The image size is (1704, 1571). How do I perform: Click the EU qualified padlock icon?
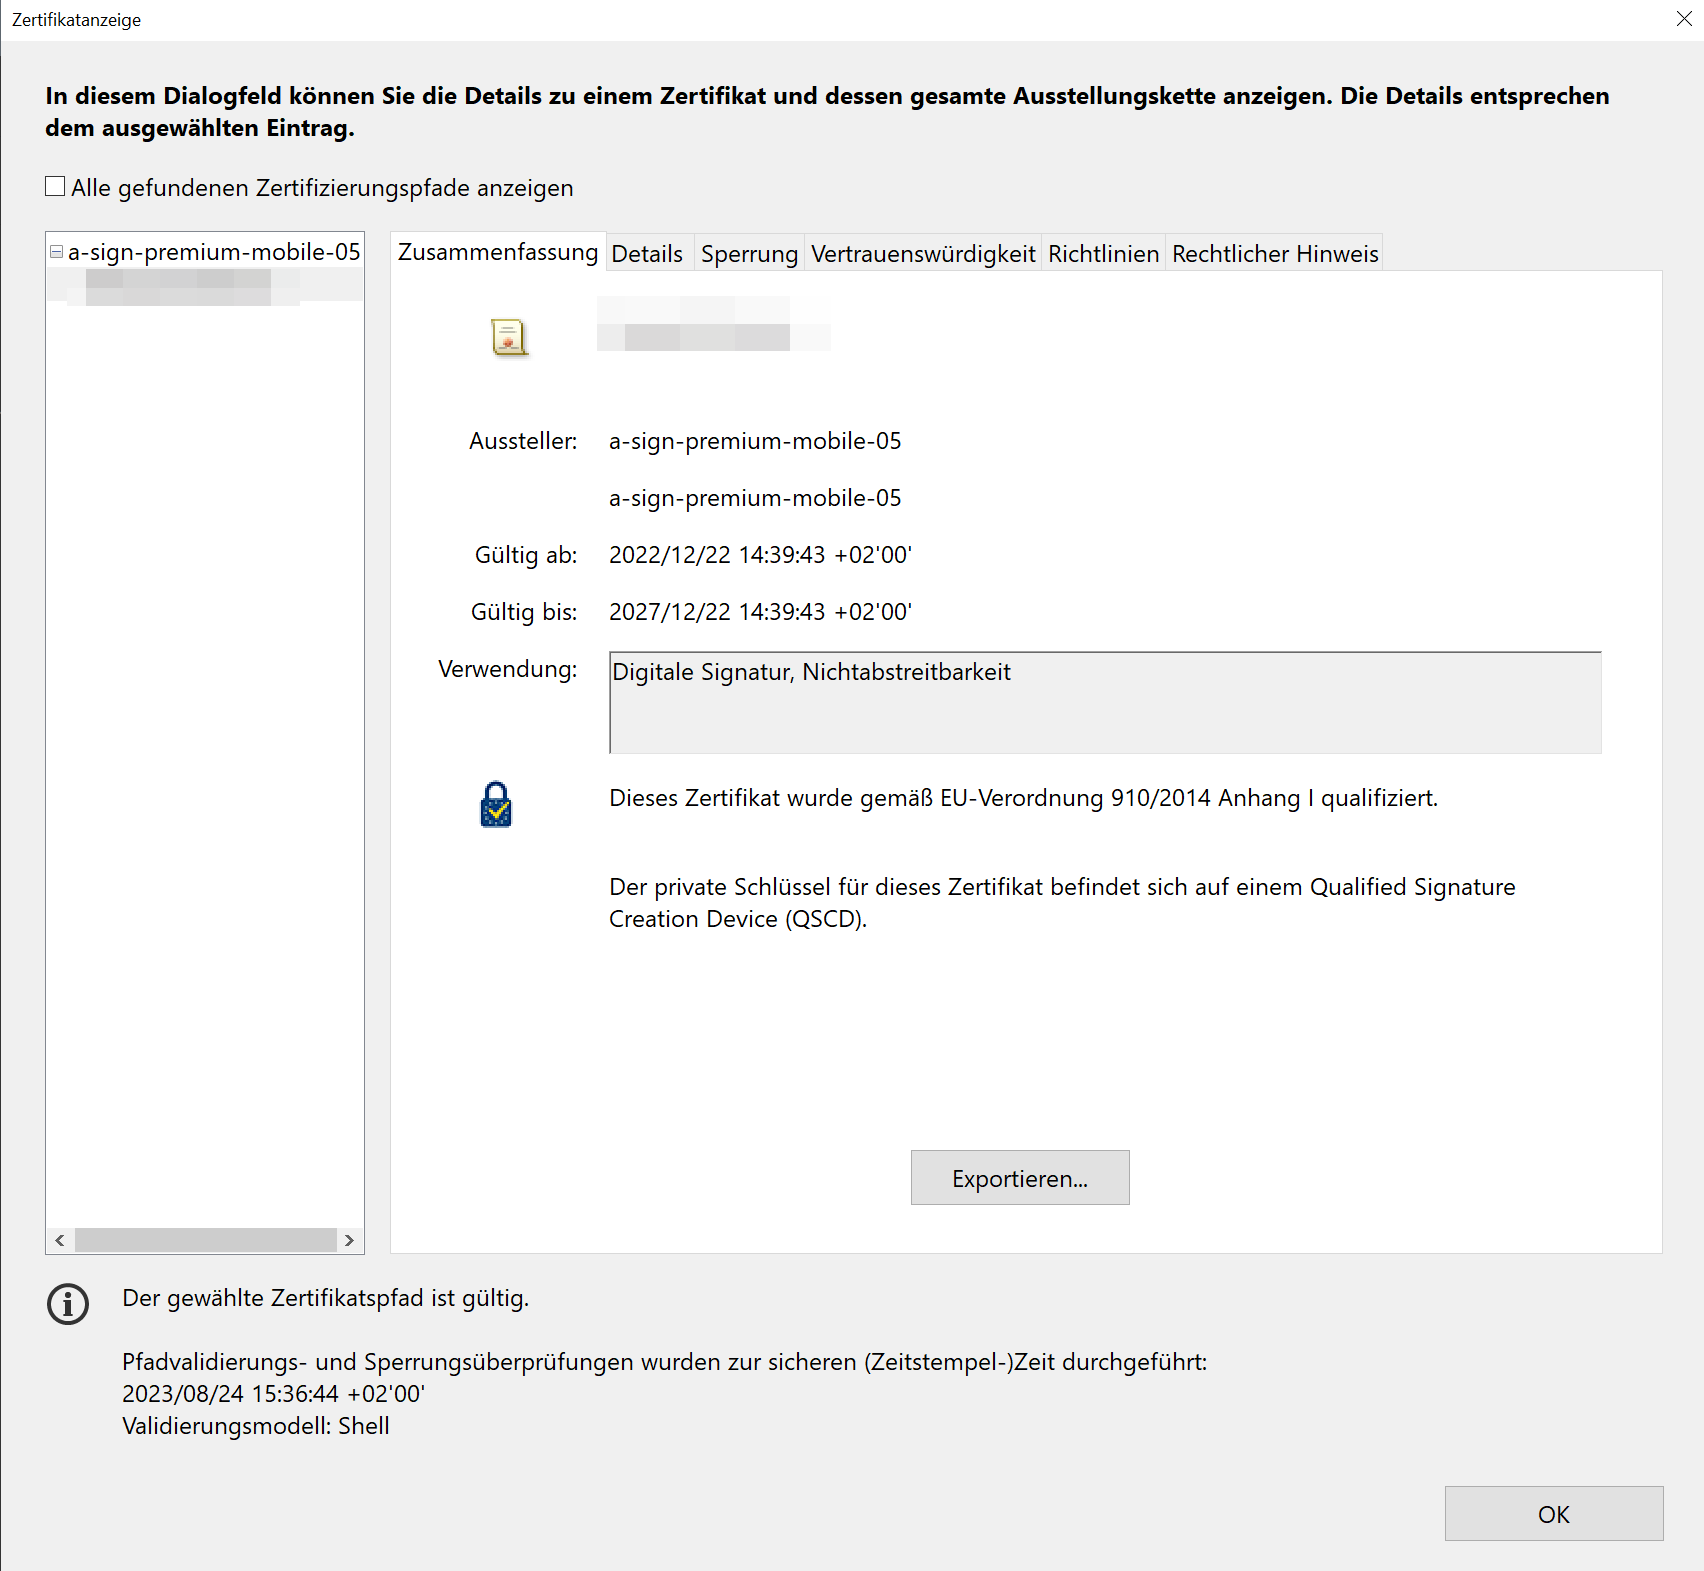pyautogui.click(x=496, y=805)
